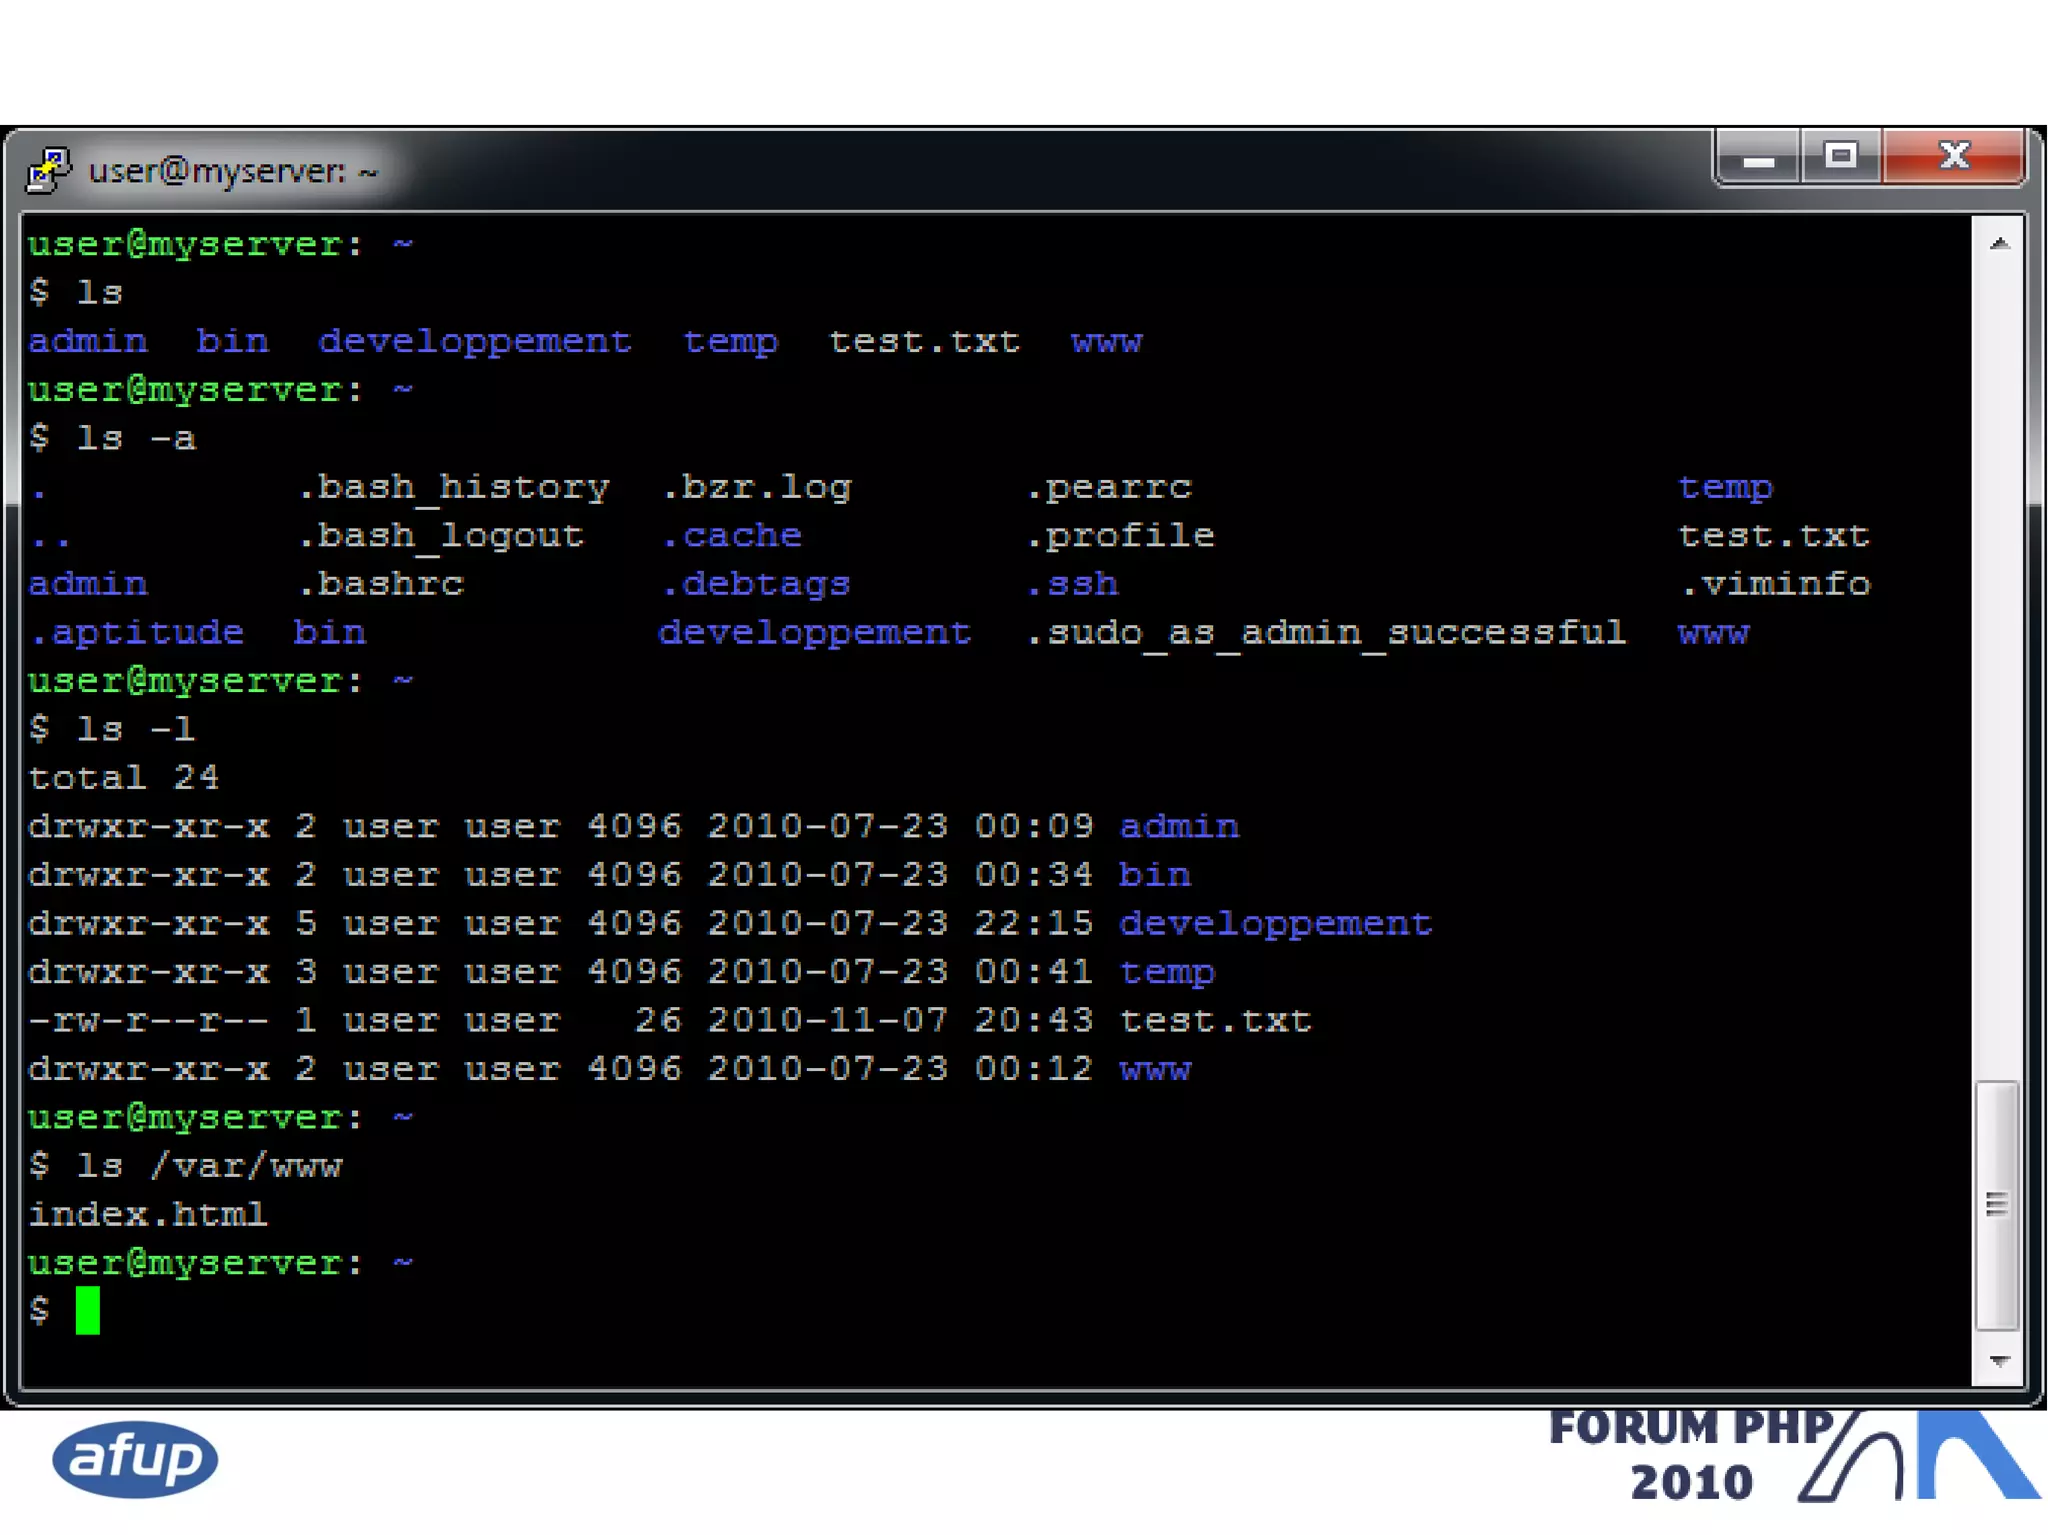This screenshot has height=1535, width=2048.
Task: Click the scrollbar up arrow
Action: (x=1999, y=244)
